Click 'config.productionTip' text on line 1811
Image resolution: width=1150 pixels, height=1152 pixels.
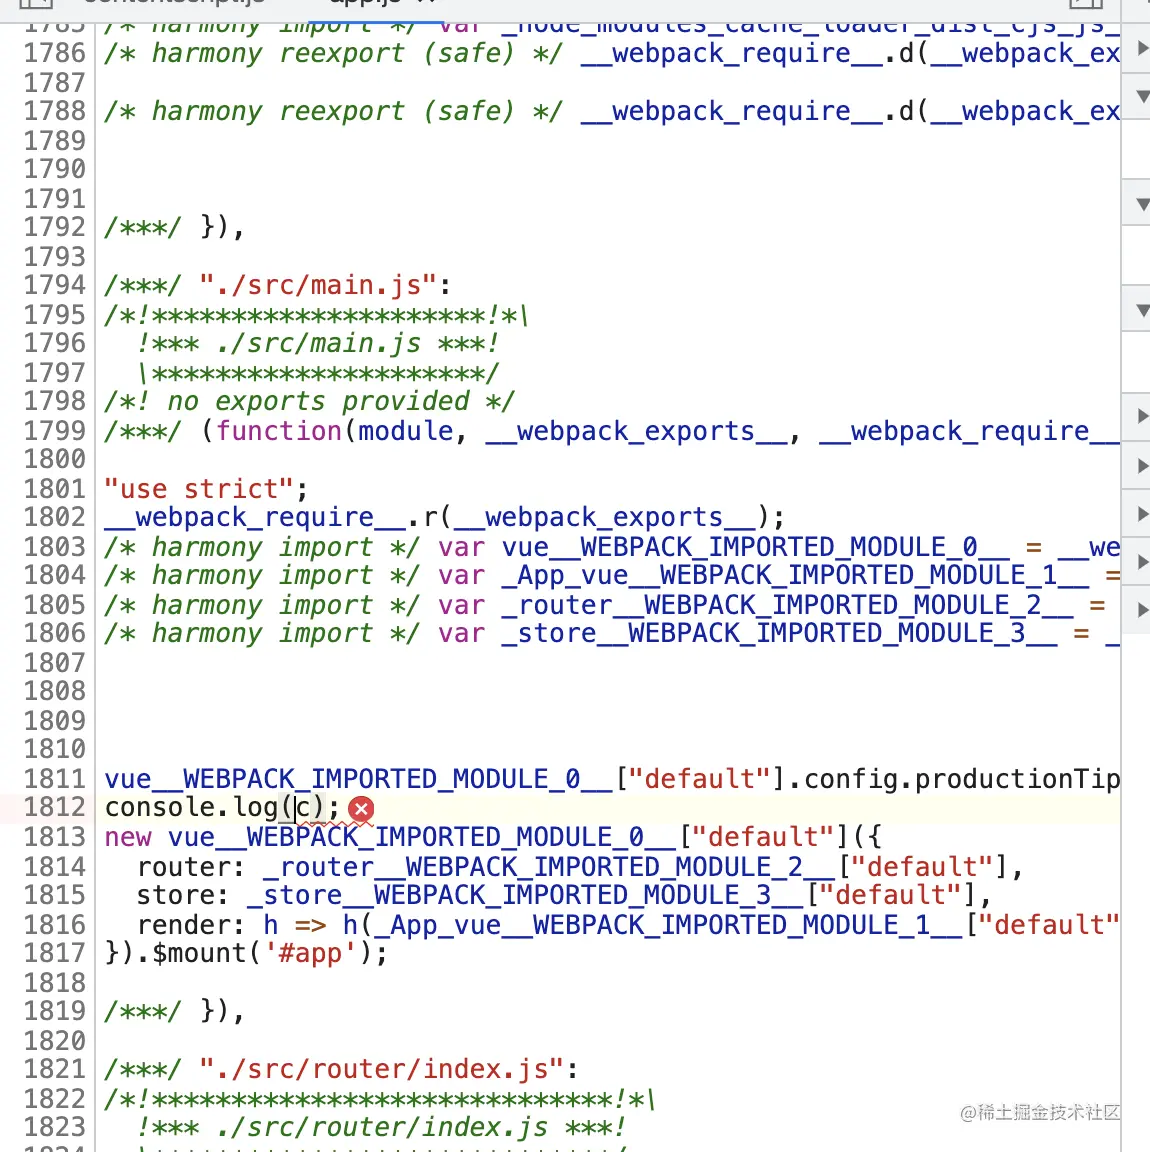[963, 779]
